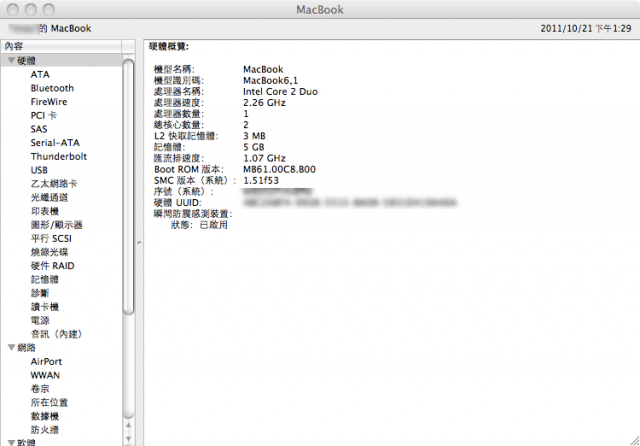Click the 5 GB memory value
The image size is (640, 446).
pyautogui.click(x=254, y=147)
